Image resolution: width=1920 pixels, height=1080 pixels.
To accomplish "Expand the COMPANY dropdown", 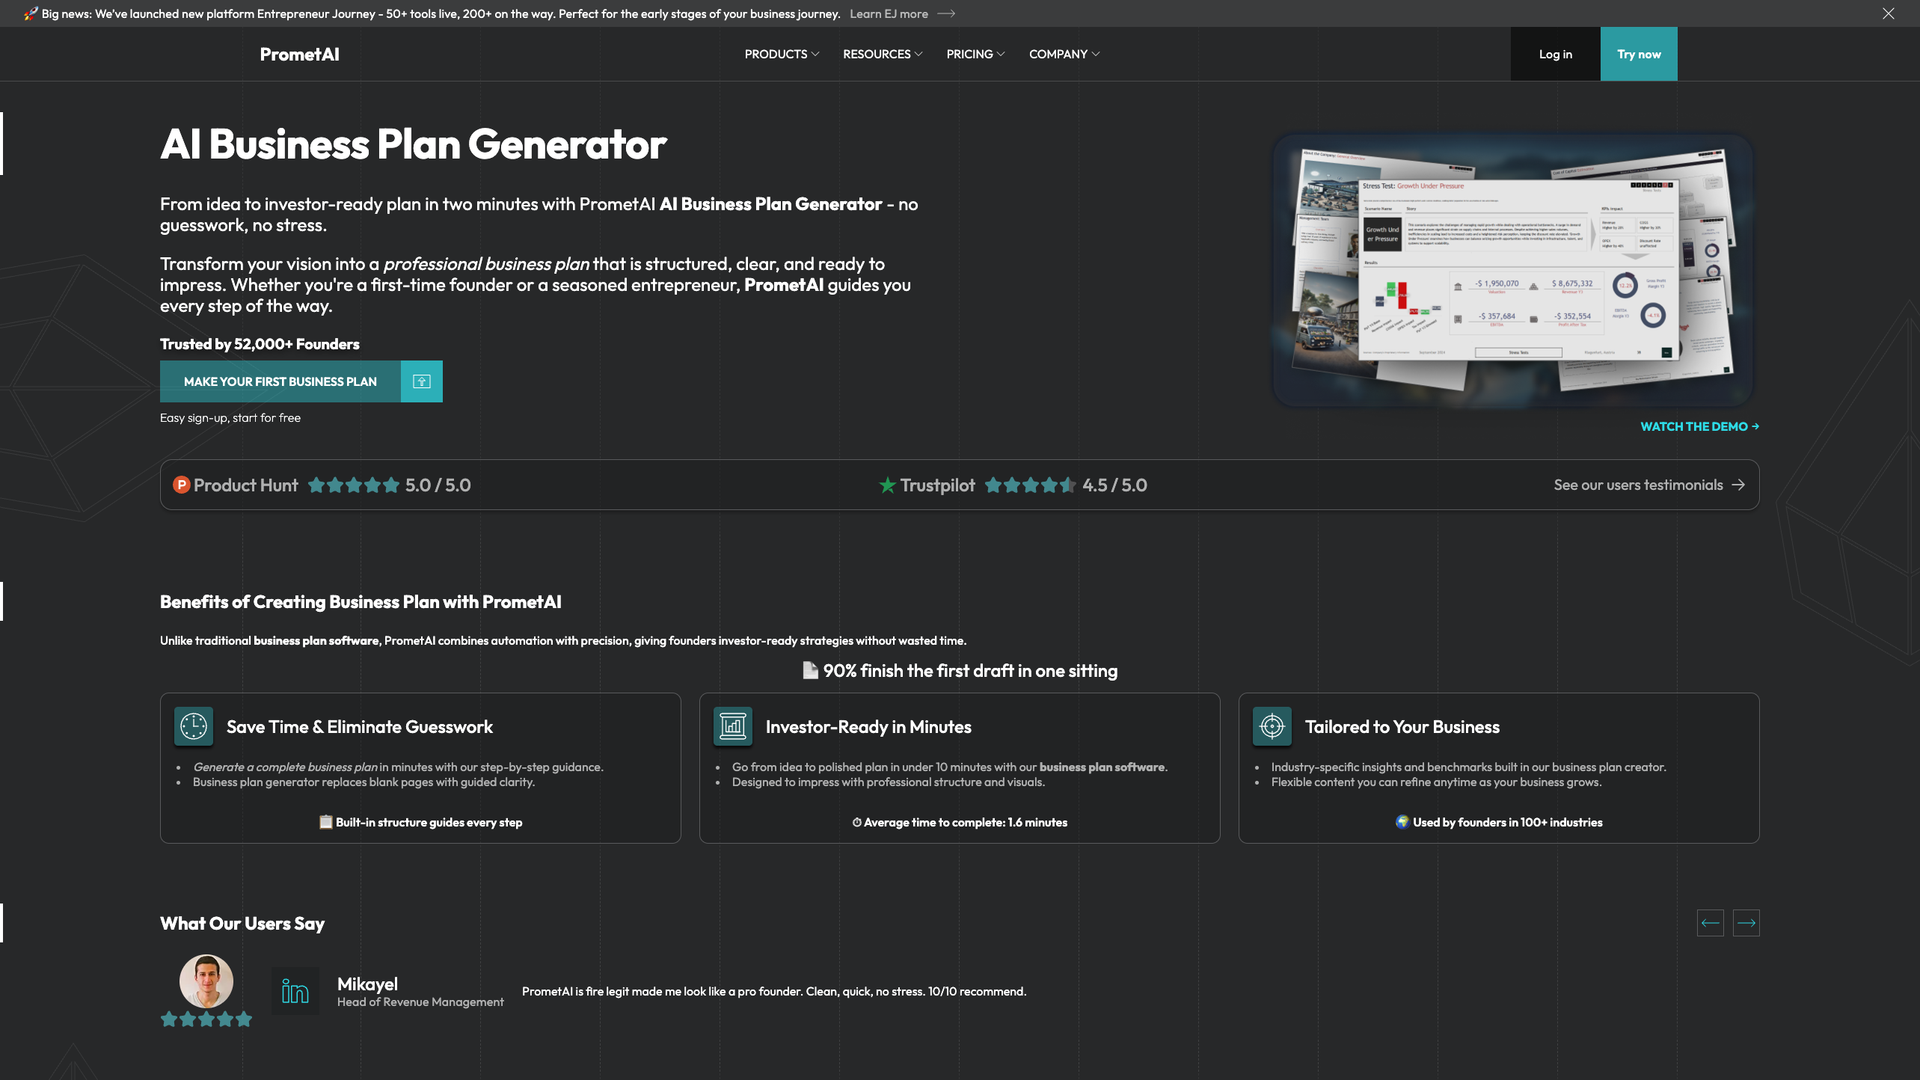I will [x=1063, y=54].
